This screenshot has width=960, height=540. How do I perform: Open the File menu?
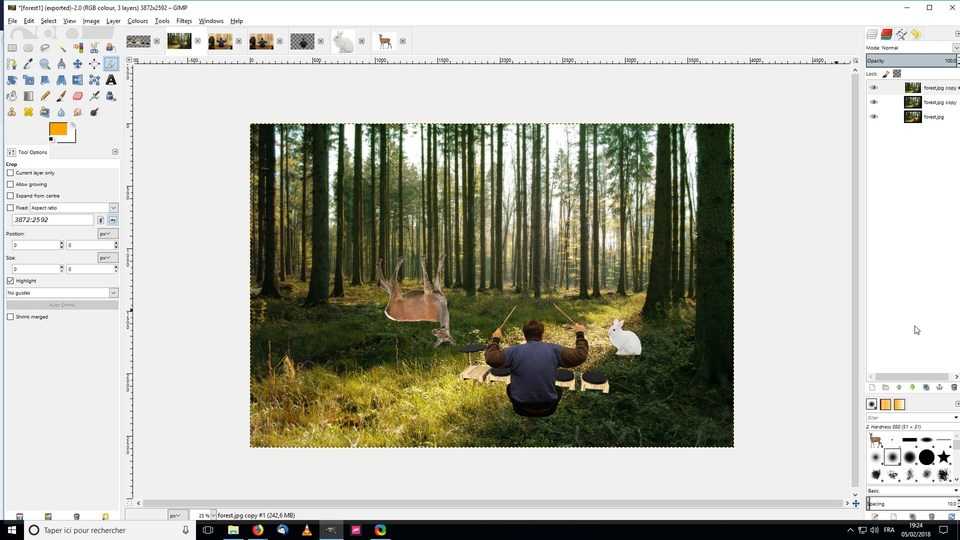click(12, 21)
